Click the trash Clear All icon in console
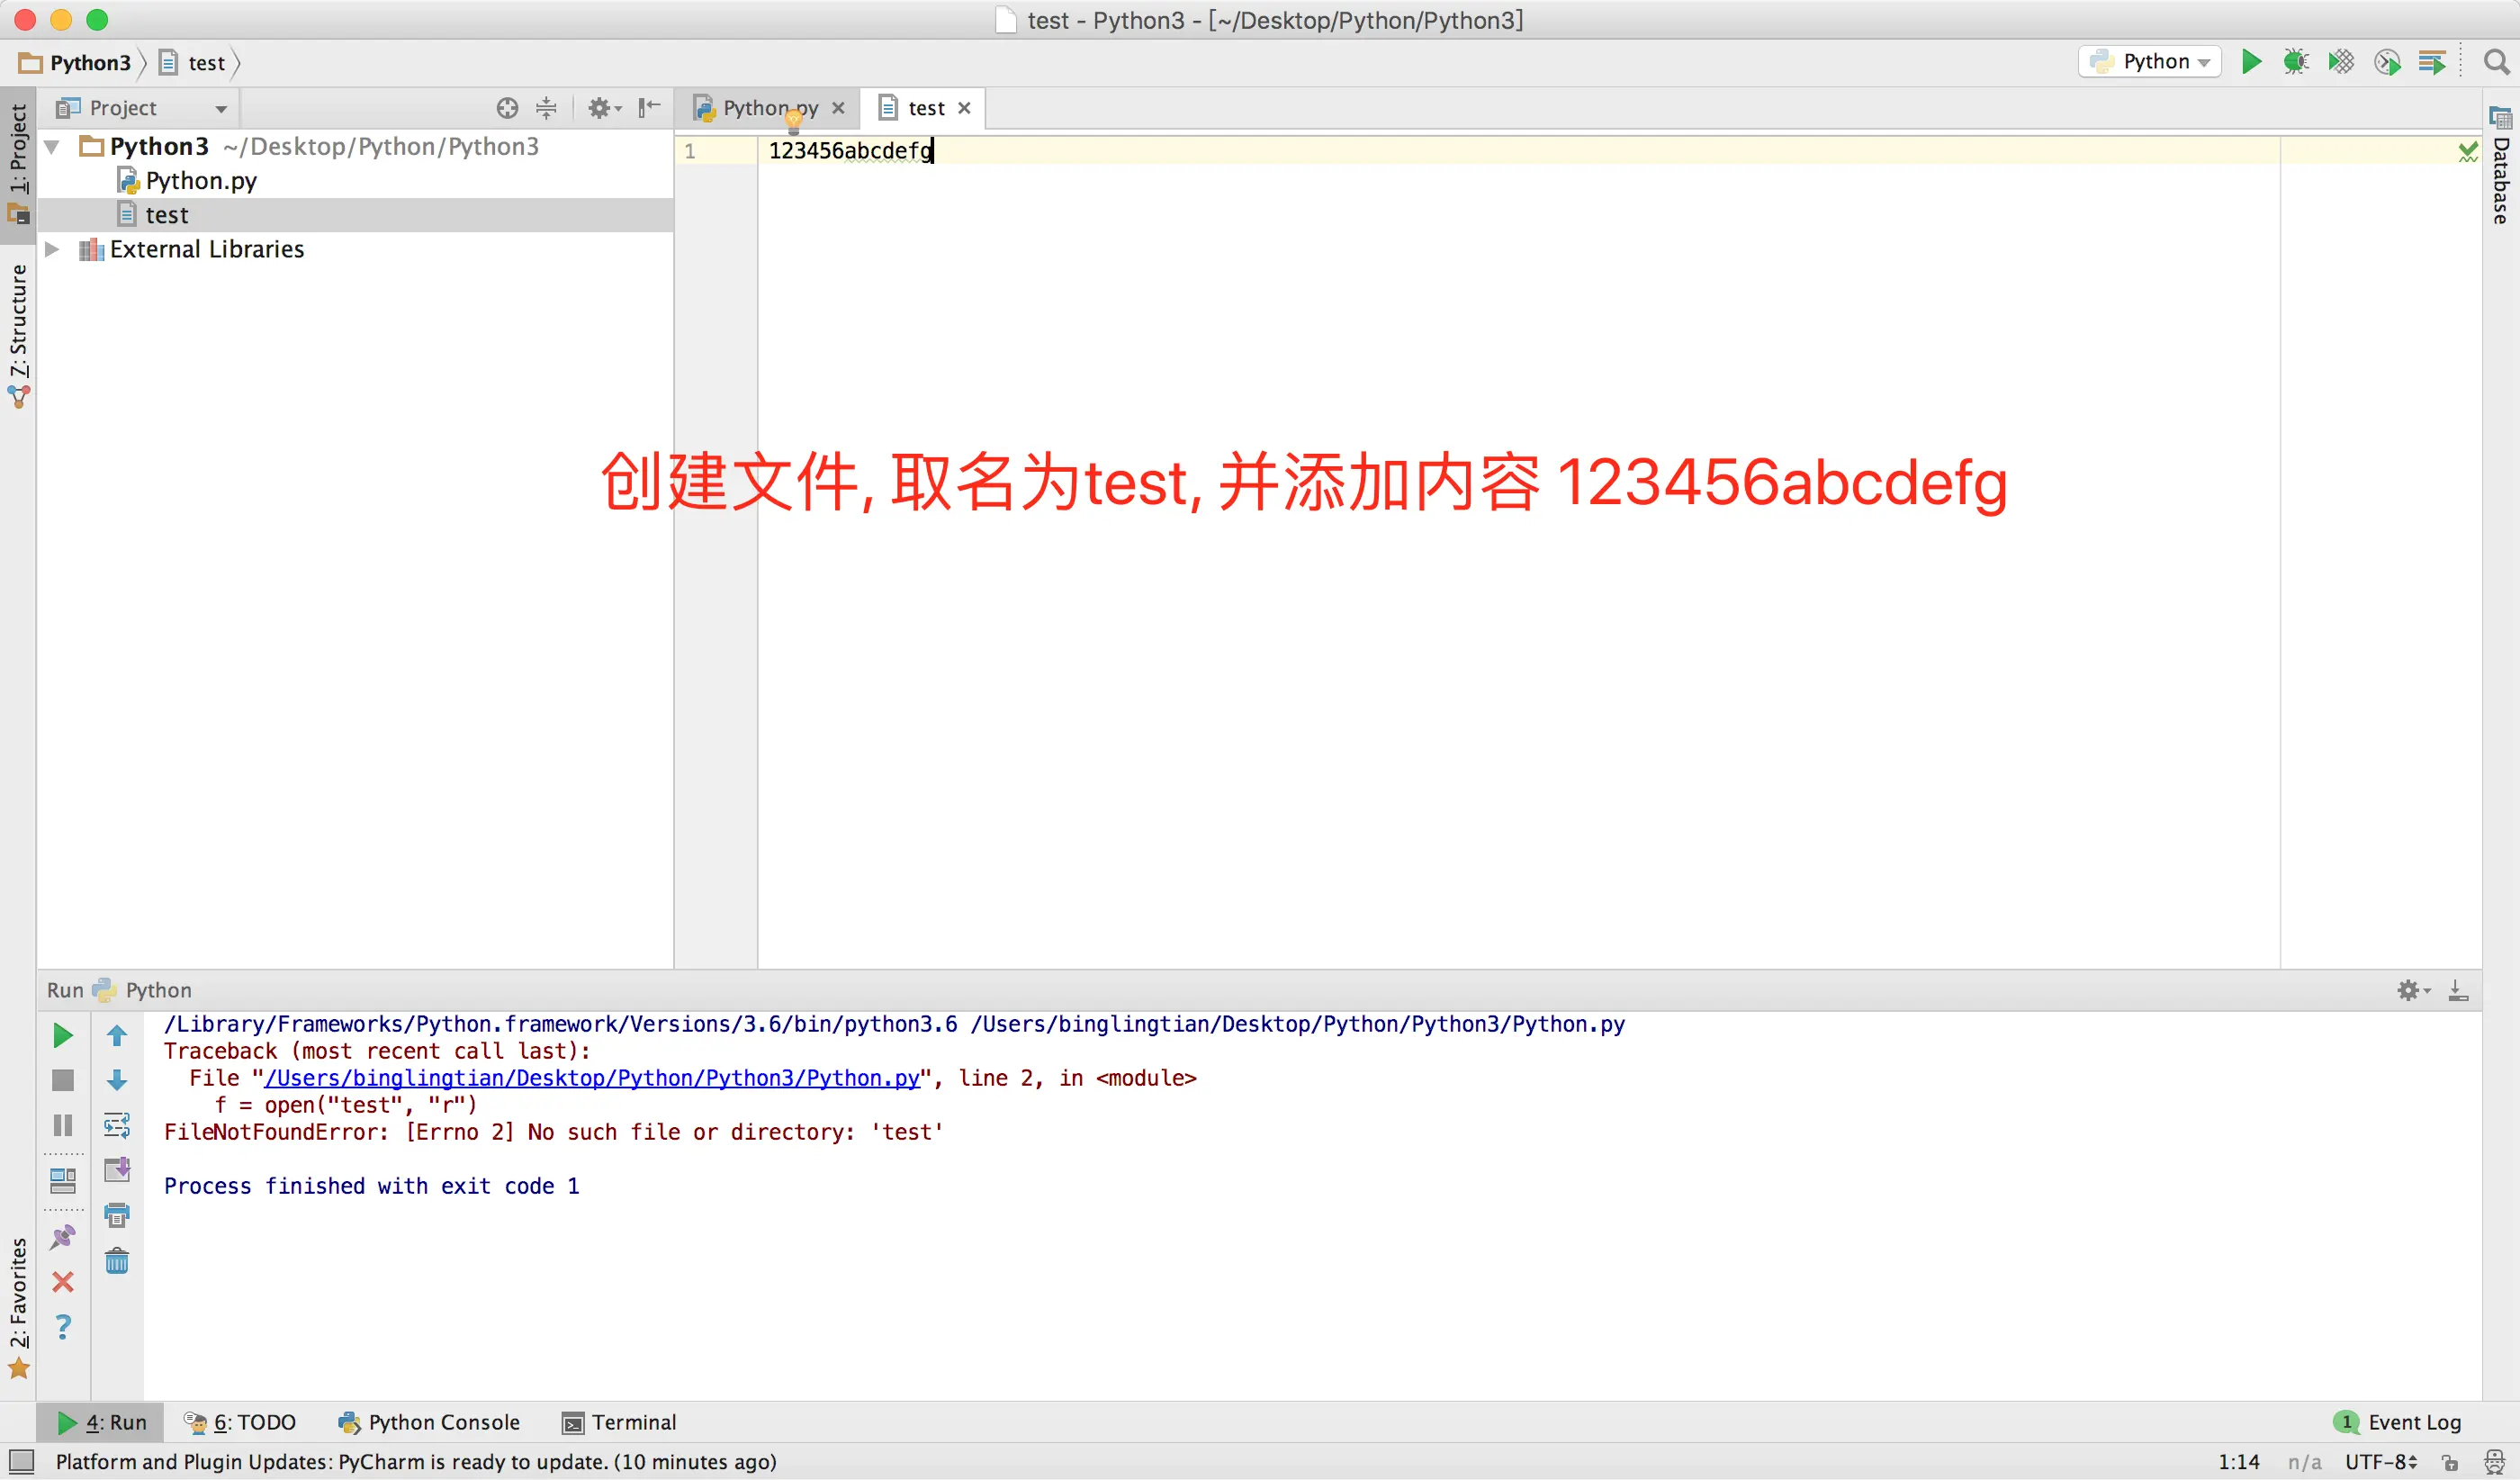Image resolution: width=2520 pixels, height=1480 pixels. pos(117,1261)
